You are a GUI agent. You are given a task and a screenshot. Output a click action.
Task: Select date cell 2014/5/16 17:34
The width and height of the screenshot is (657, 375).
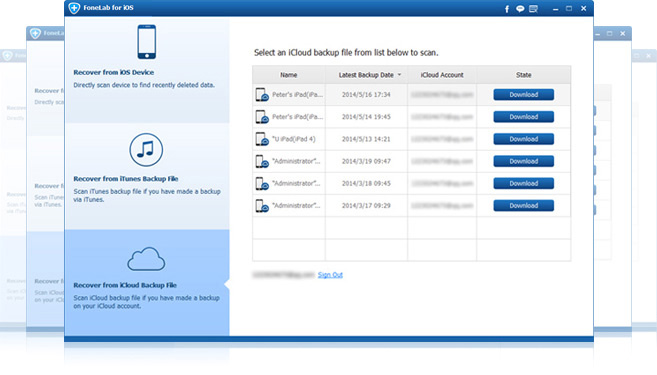point(366,95)
